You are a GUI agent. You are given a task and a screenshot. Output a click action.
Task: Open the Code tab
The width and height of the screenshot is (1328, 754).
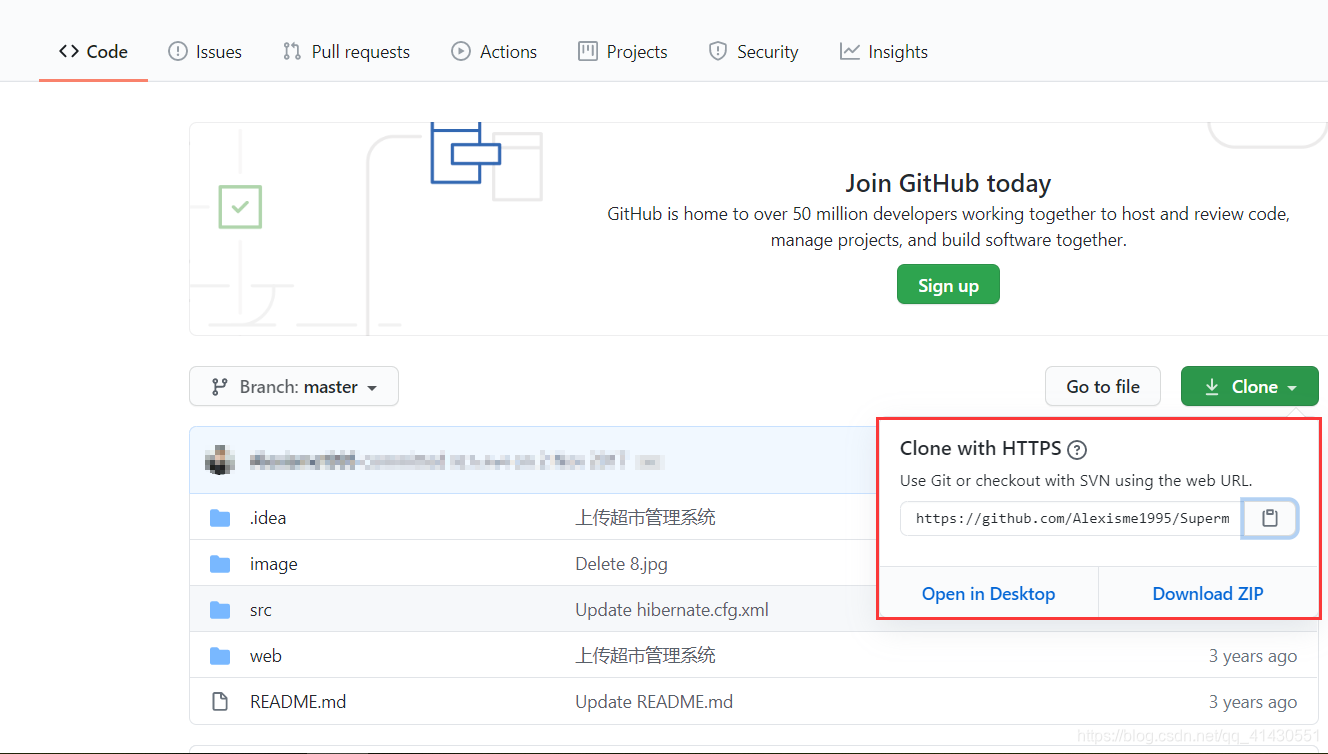click(93, 52)
